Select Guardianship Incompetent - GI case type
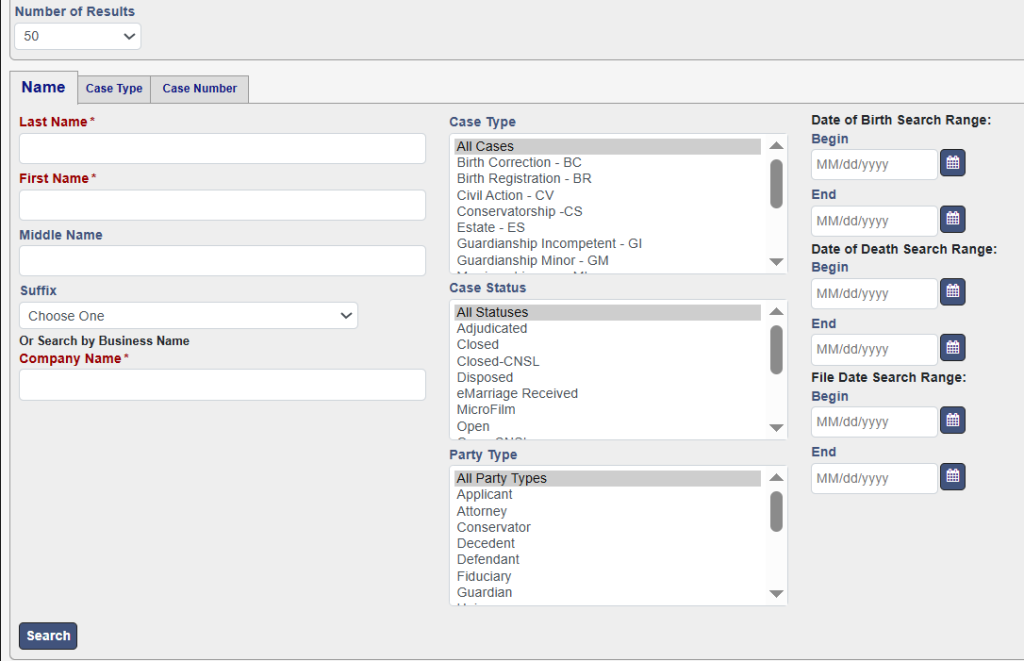This screenshot has width=1024, height=661. tap(608, 244)
